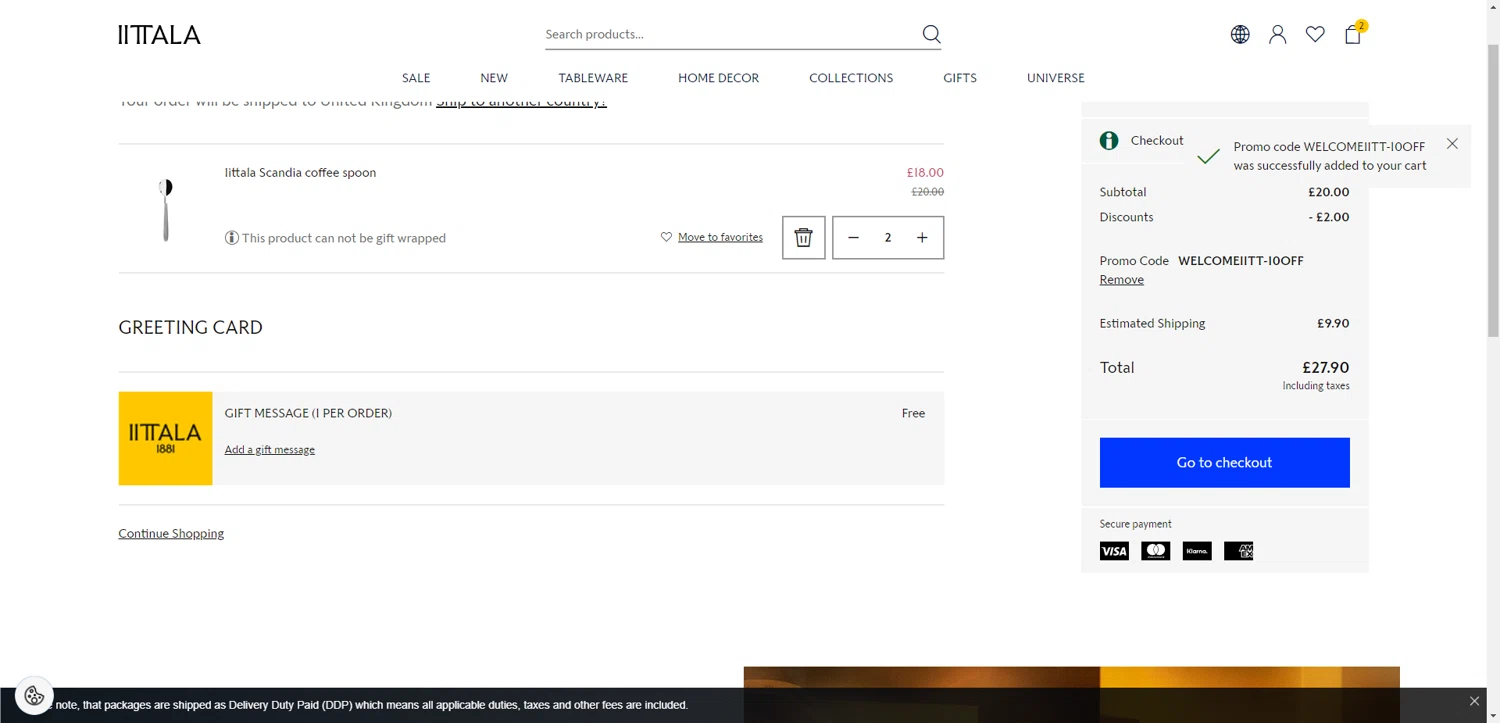Click the Visa payment icon
Image resolution: width=1500 pixels, height=723 pixels.
1114,551
